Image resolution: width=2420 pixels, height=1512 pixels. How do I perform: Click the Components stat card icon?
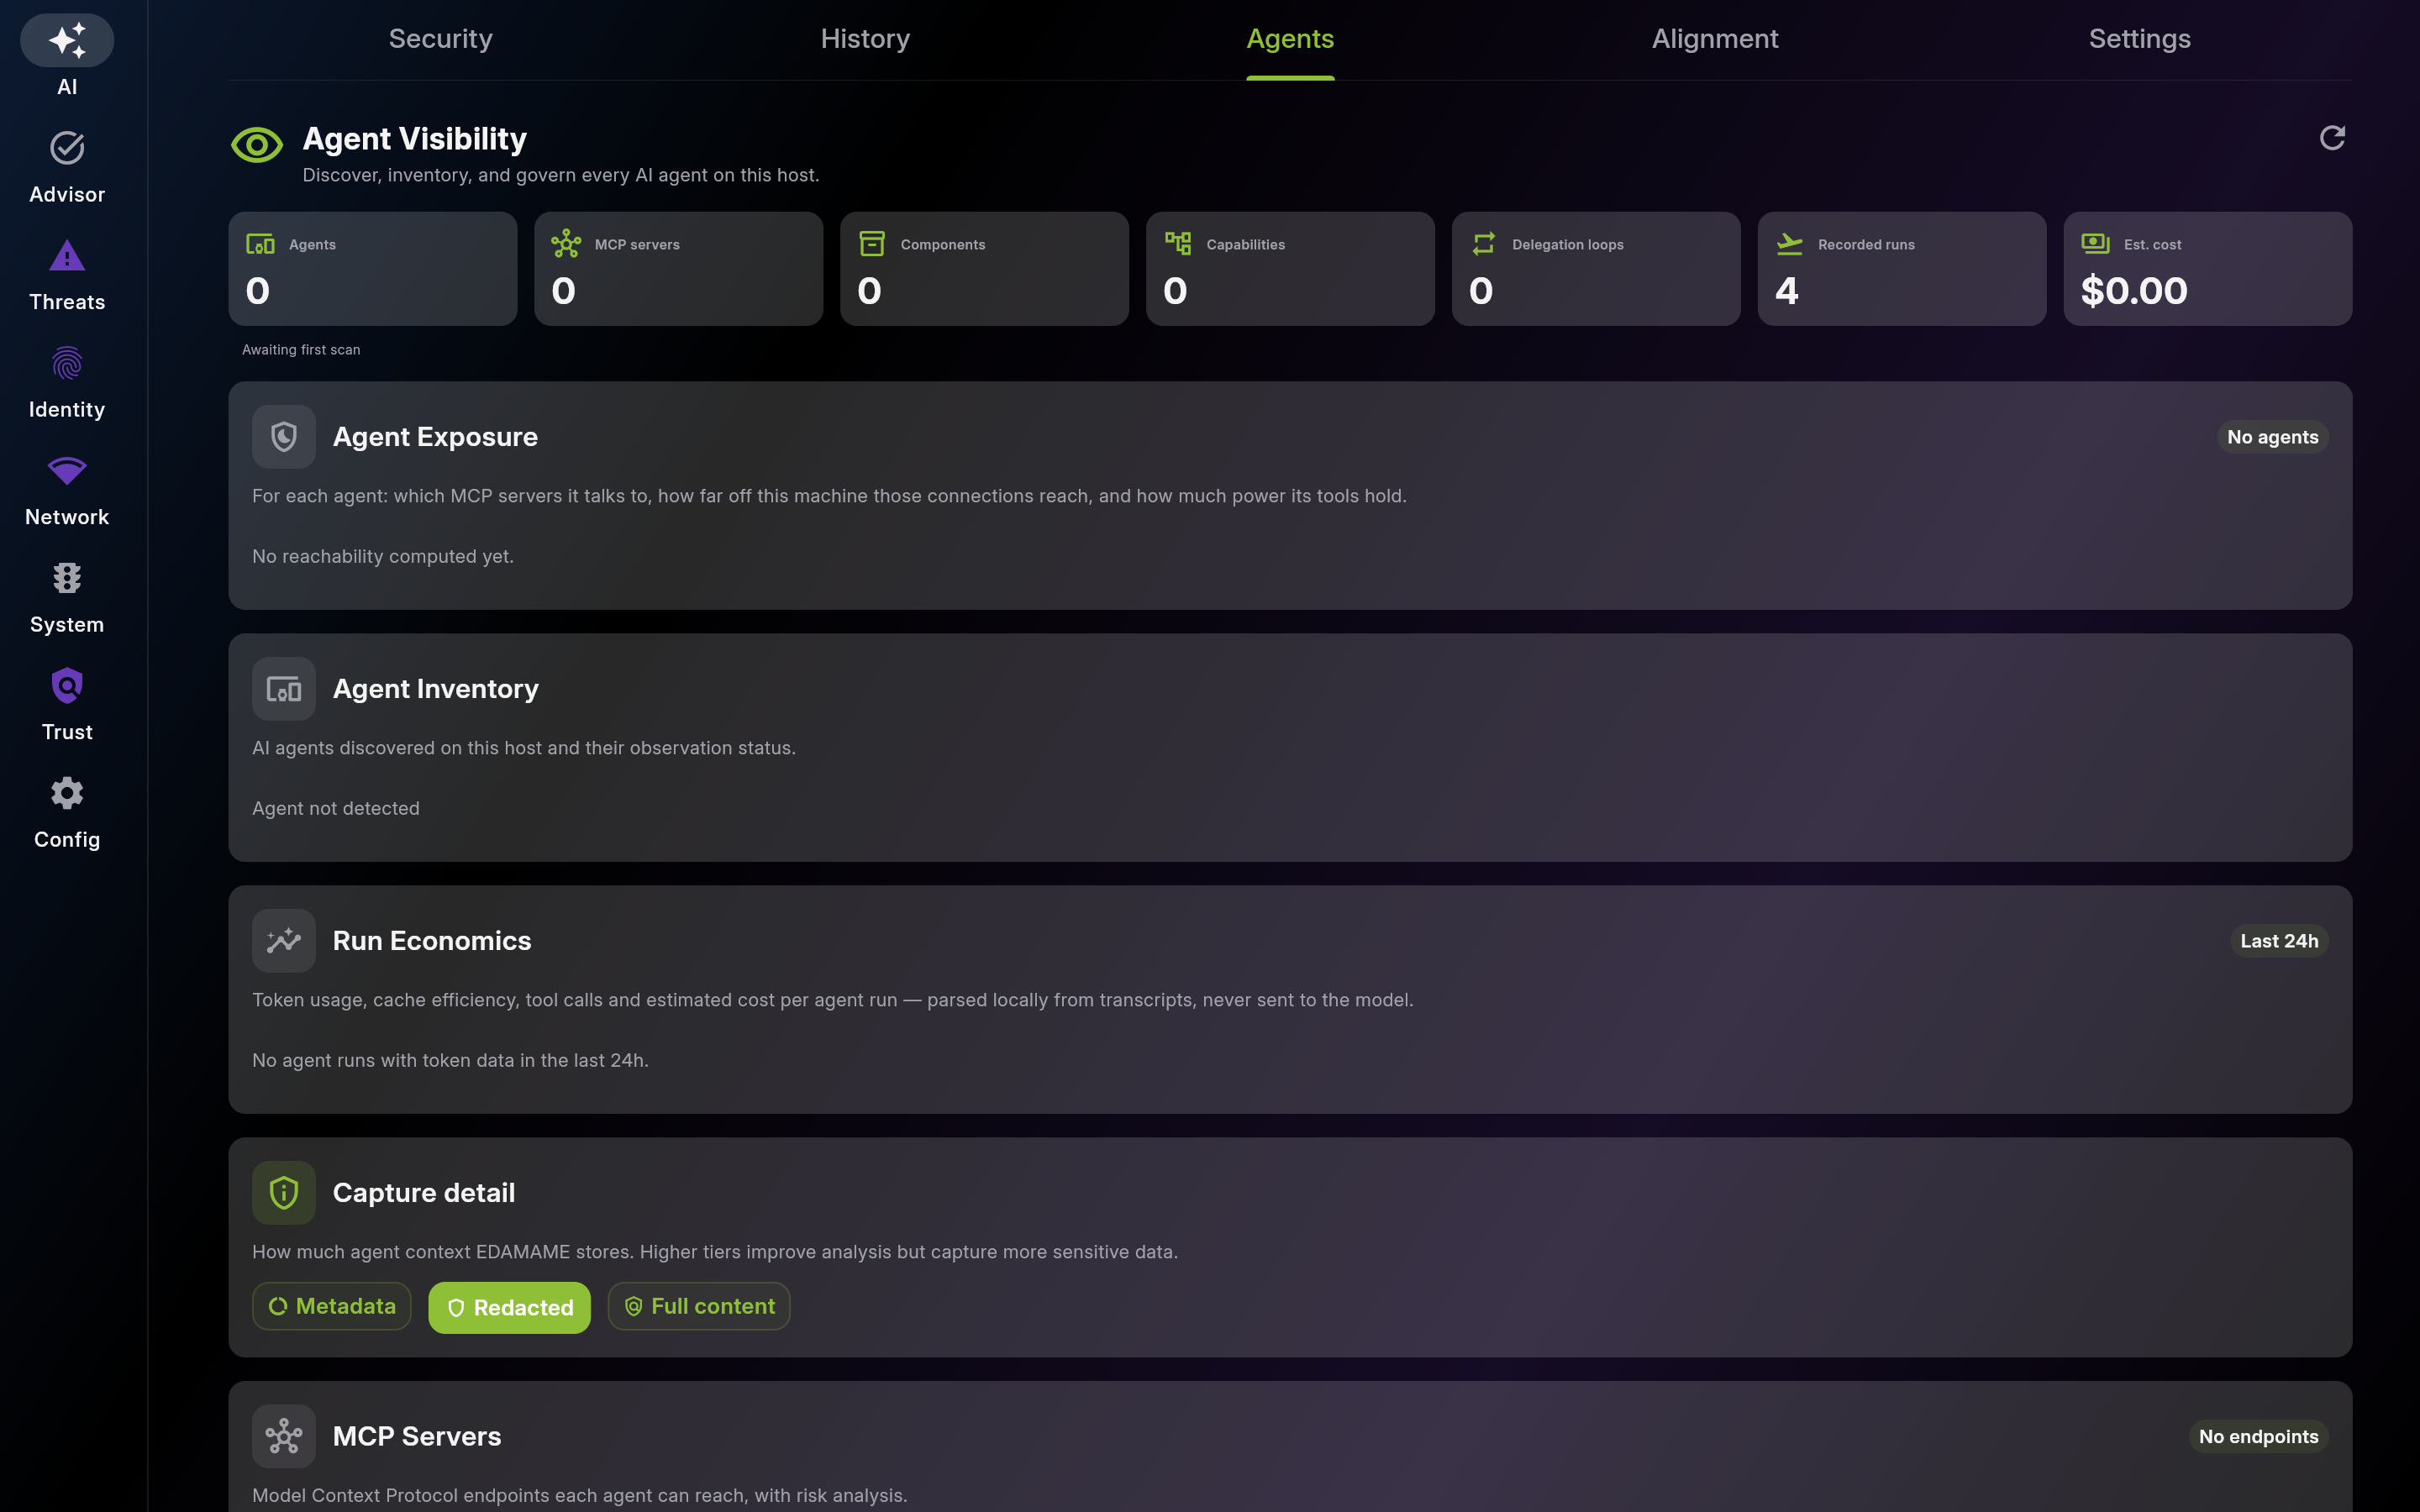(x=872, y=244)
